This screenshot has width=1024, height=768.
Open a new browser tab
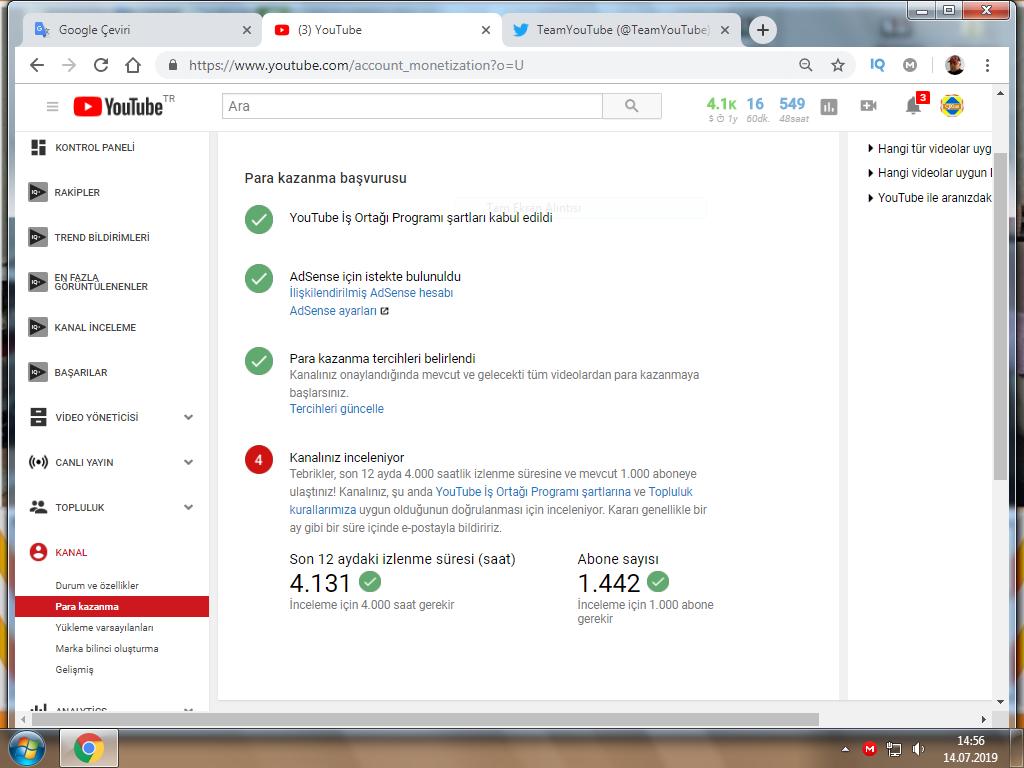763,30
